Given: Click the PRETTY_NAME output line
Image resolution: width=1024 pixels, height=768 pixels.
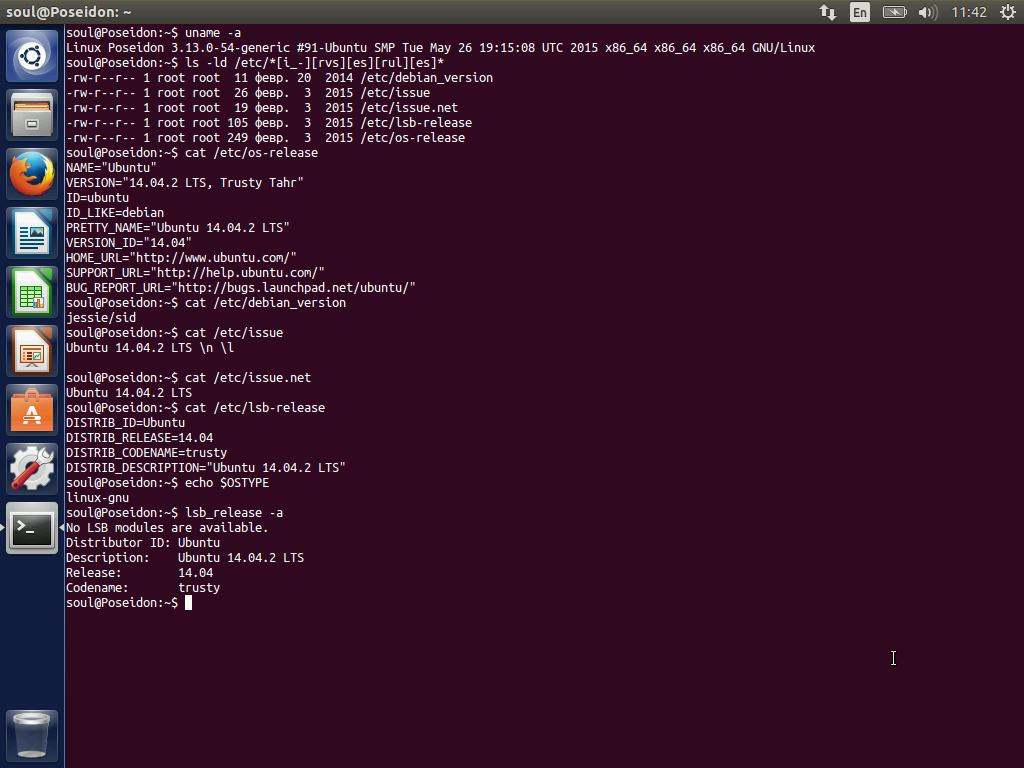Looking at the screenshot, I should click(178, 228).
